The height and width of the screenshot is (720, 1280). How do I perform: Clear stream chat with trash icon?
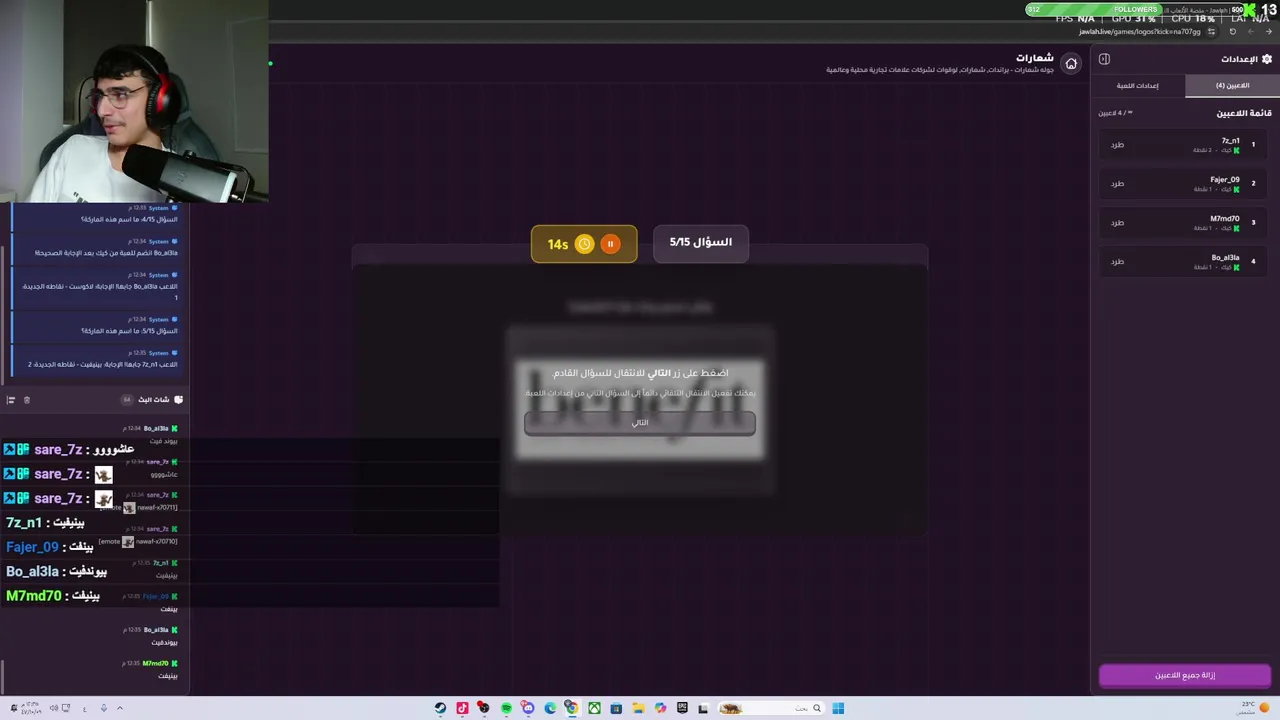click(27, 400)
